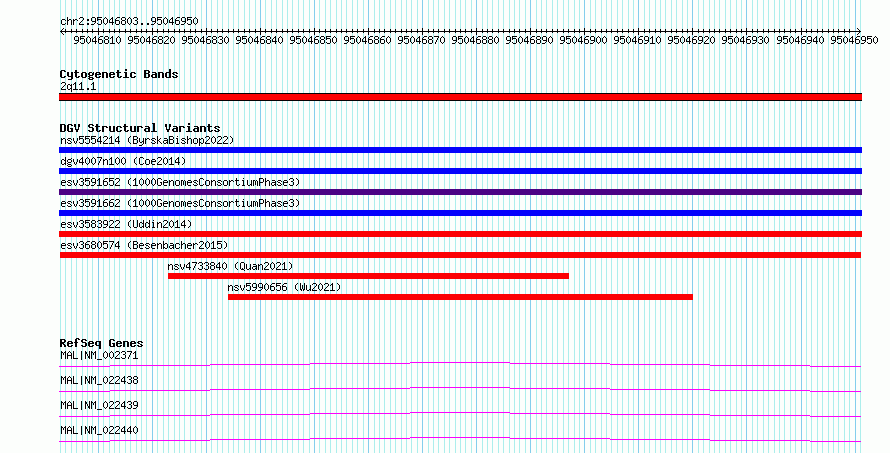Viewport: 890px width, 453px height.
Task: Click ruler position 95046820
Action: coord(151,40)
